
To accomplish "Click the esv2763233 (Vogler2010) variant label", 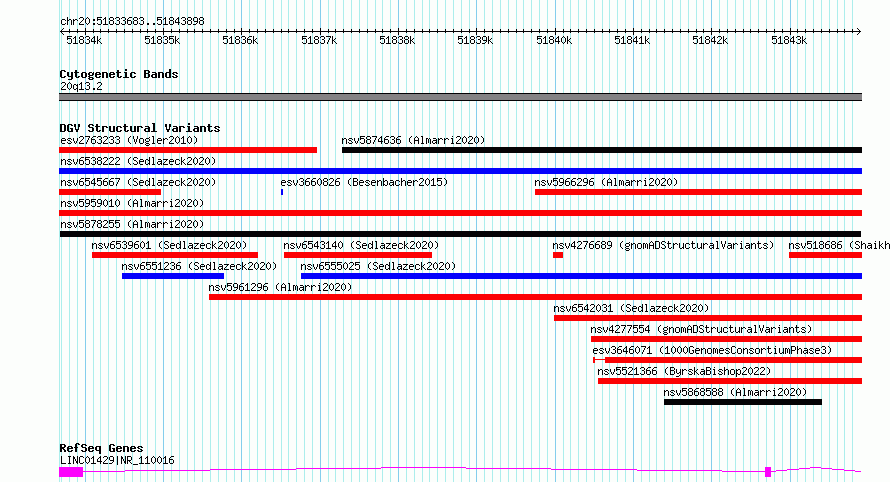I will 129,140.
